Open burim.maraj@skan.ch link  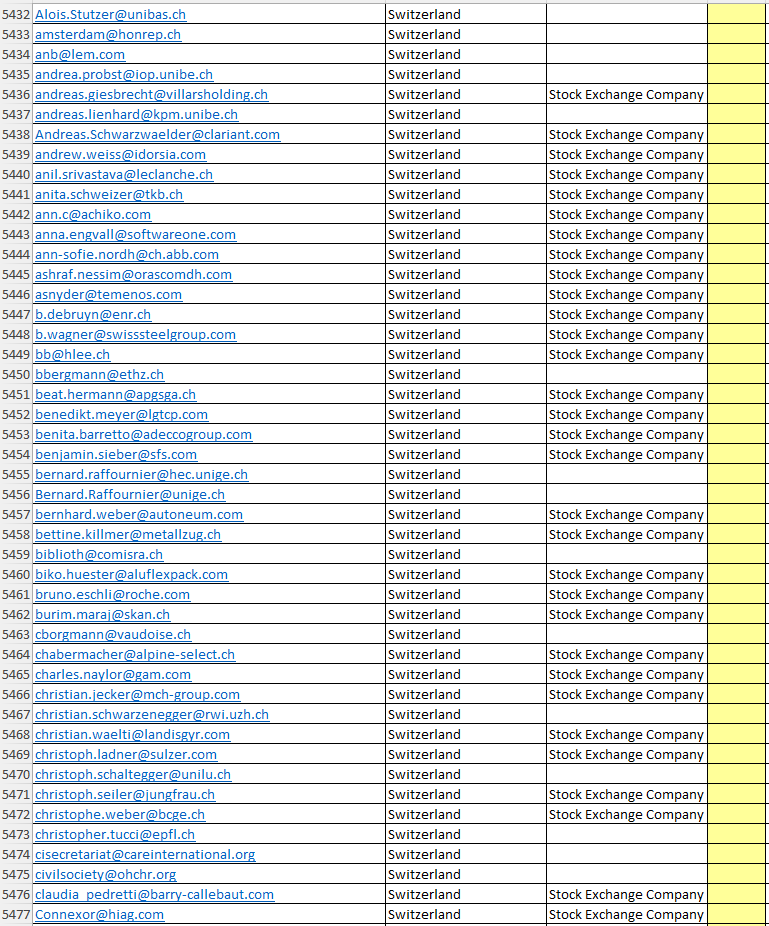pyautogui.click(x=102, y=615)
